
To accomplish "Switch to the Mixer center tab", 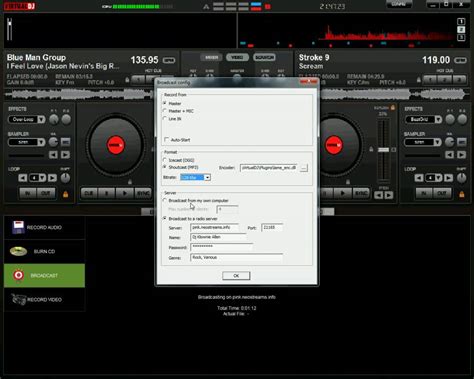I will coord(211,57).
